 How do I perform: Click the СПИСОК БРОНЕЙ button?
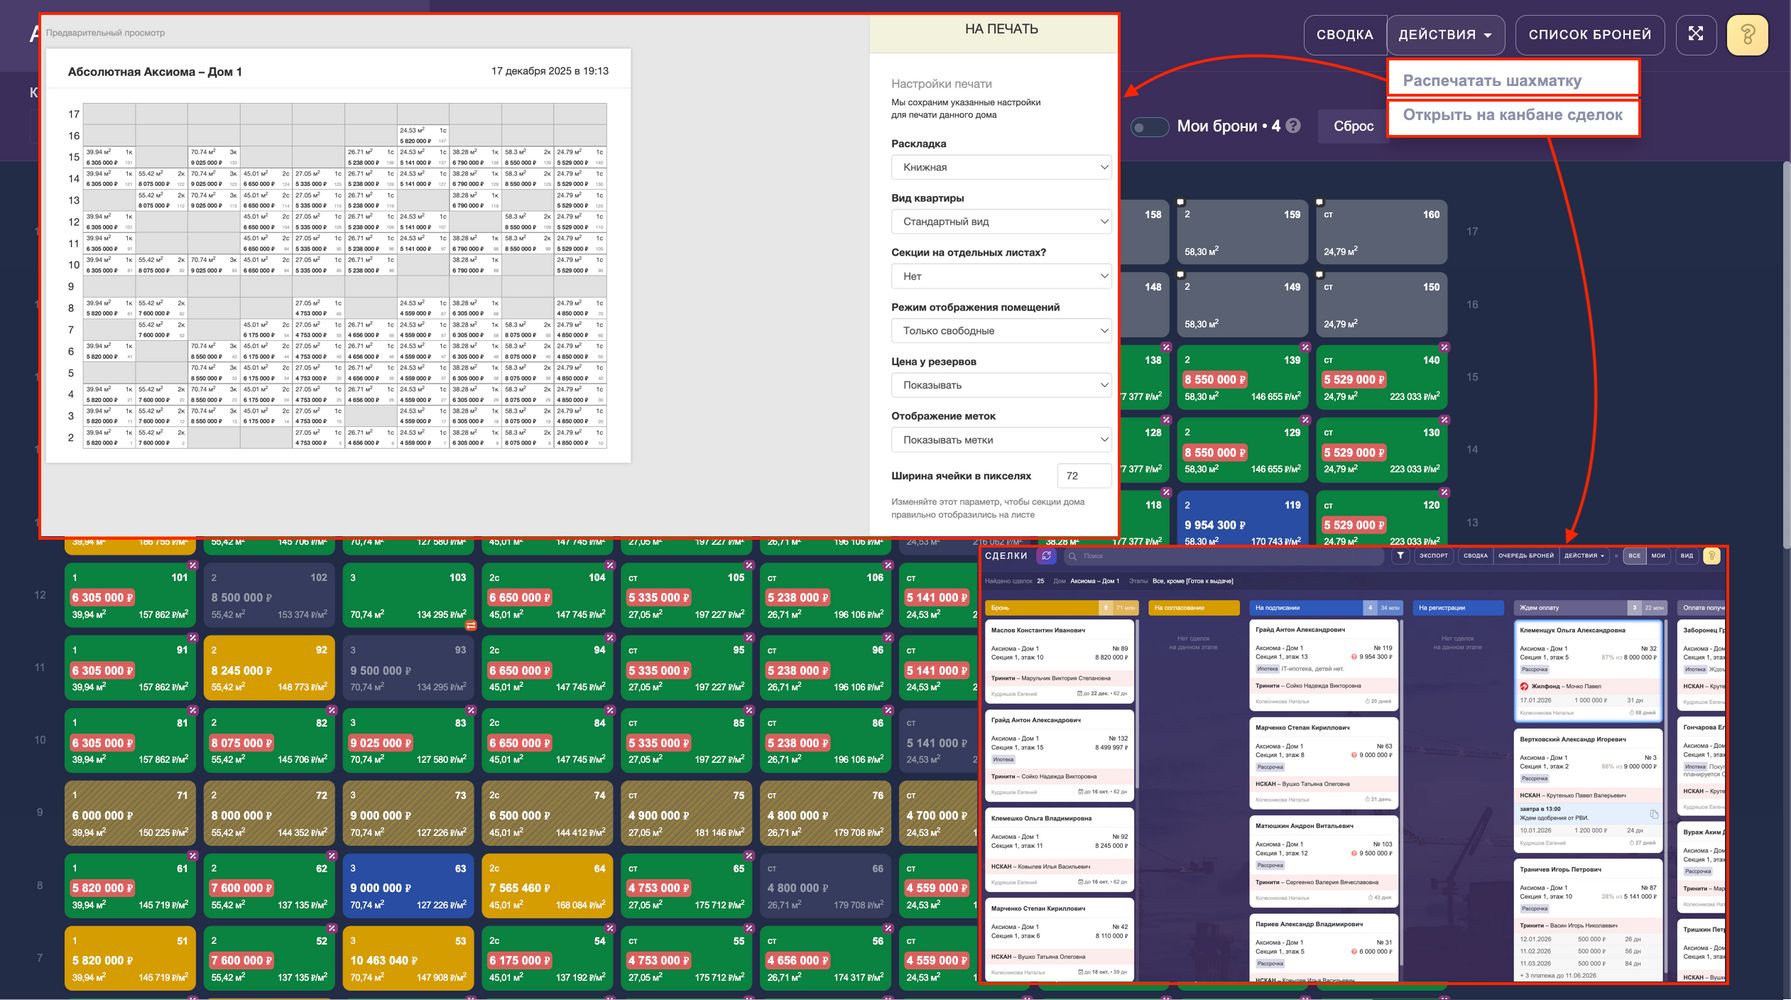[1589, 35]
